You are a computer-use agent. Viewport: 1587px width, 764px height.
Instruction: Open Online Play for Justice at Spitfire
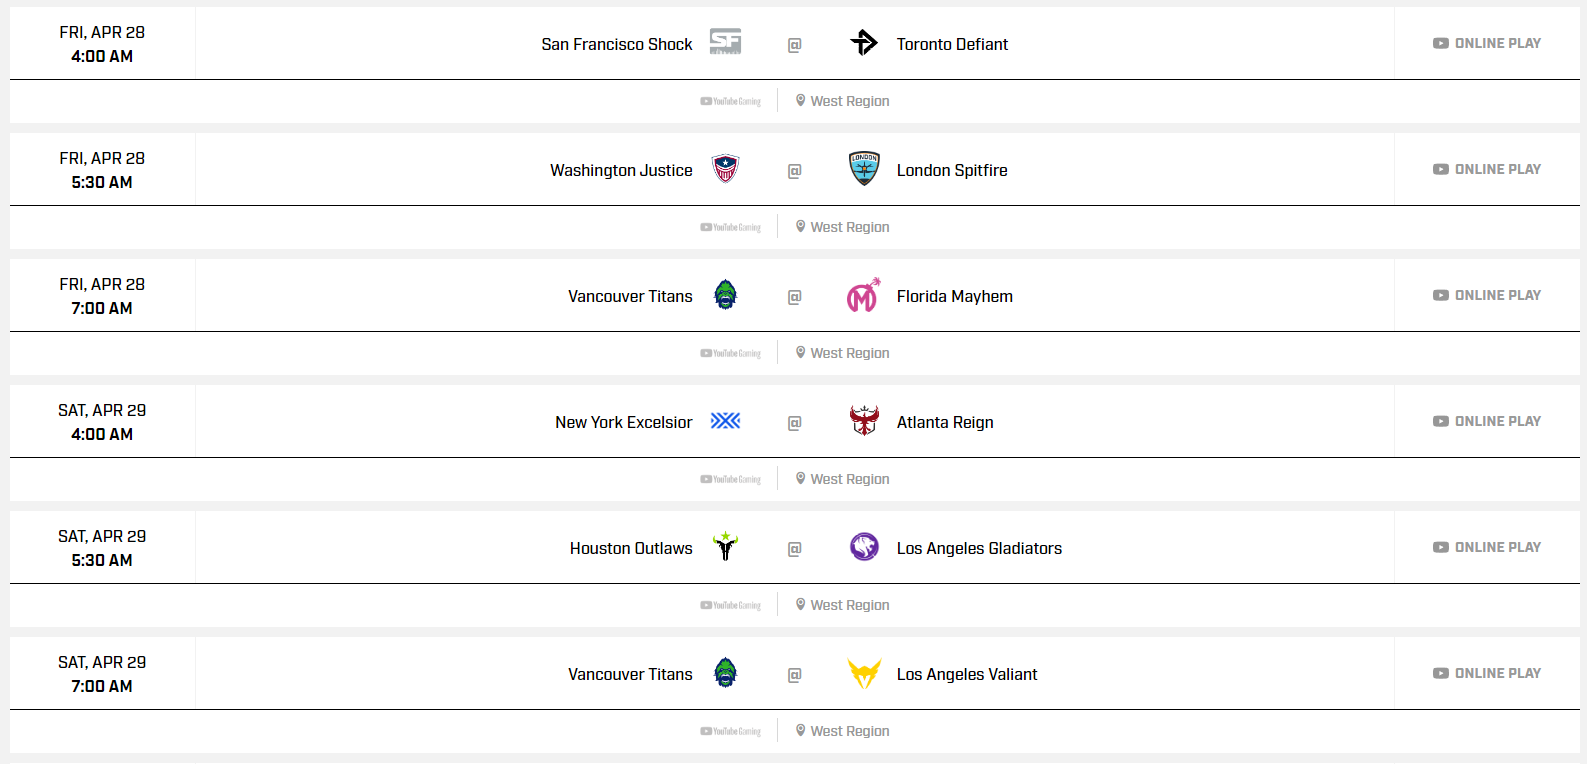[1487, 169]
